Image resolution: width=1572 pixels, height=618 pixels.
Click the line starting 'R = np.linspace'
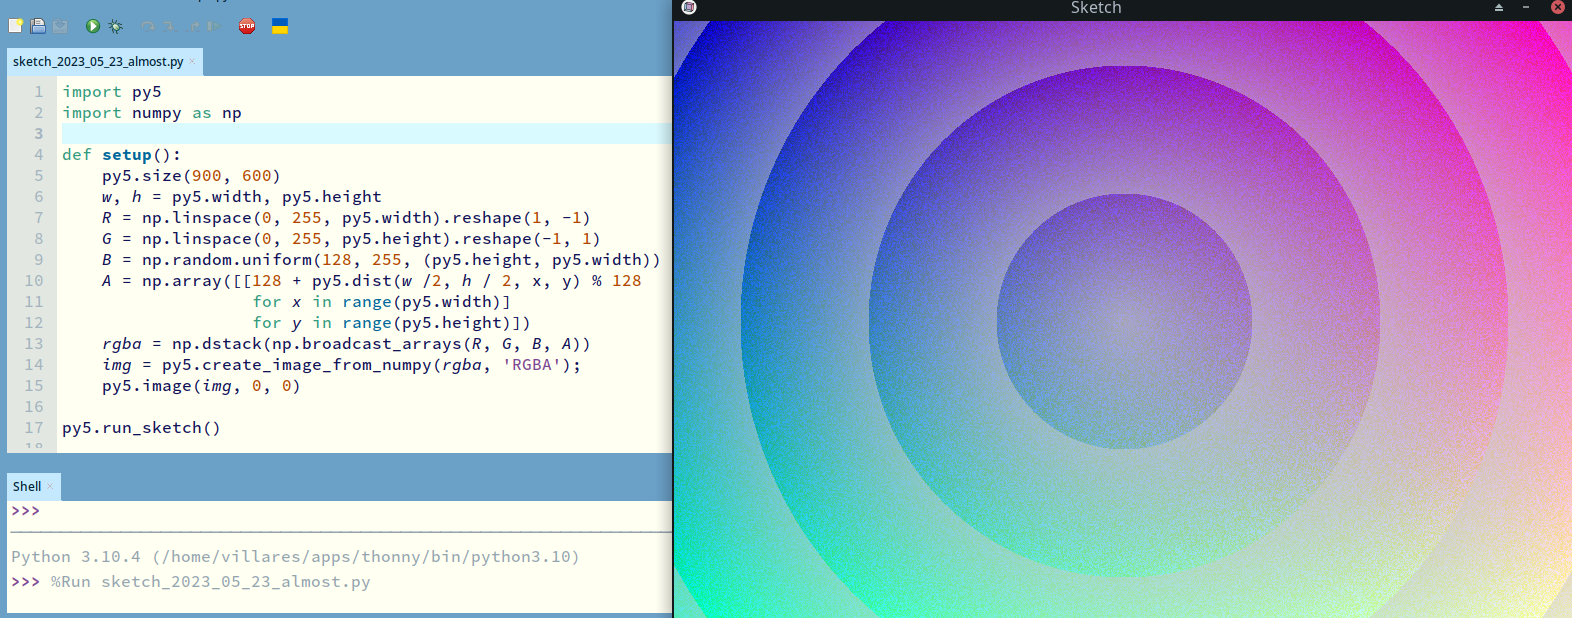(346, 218)
